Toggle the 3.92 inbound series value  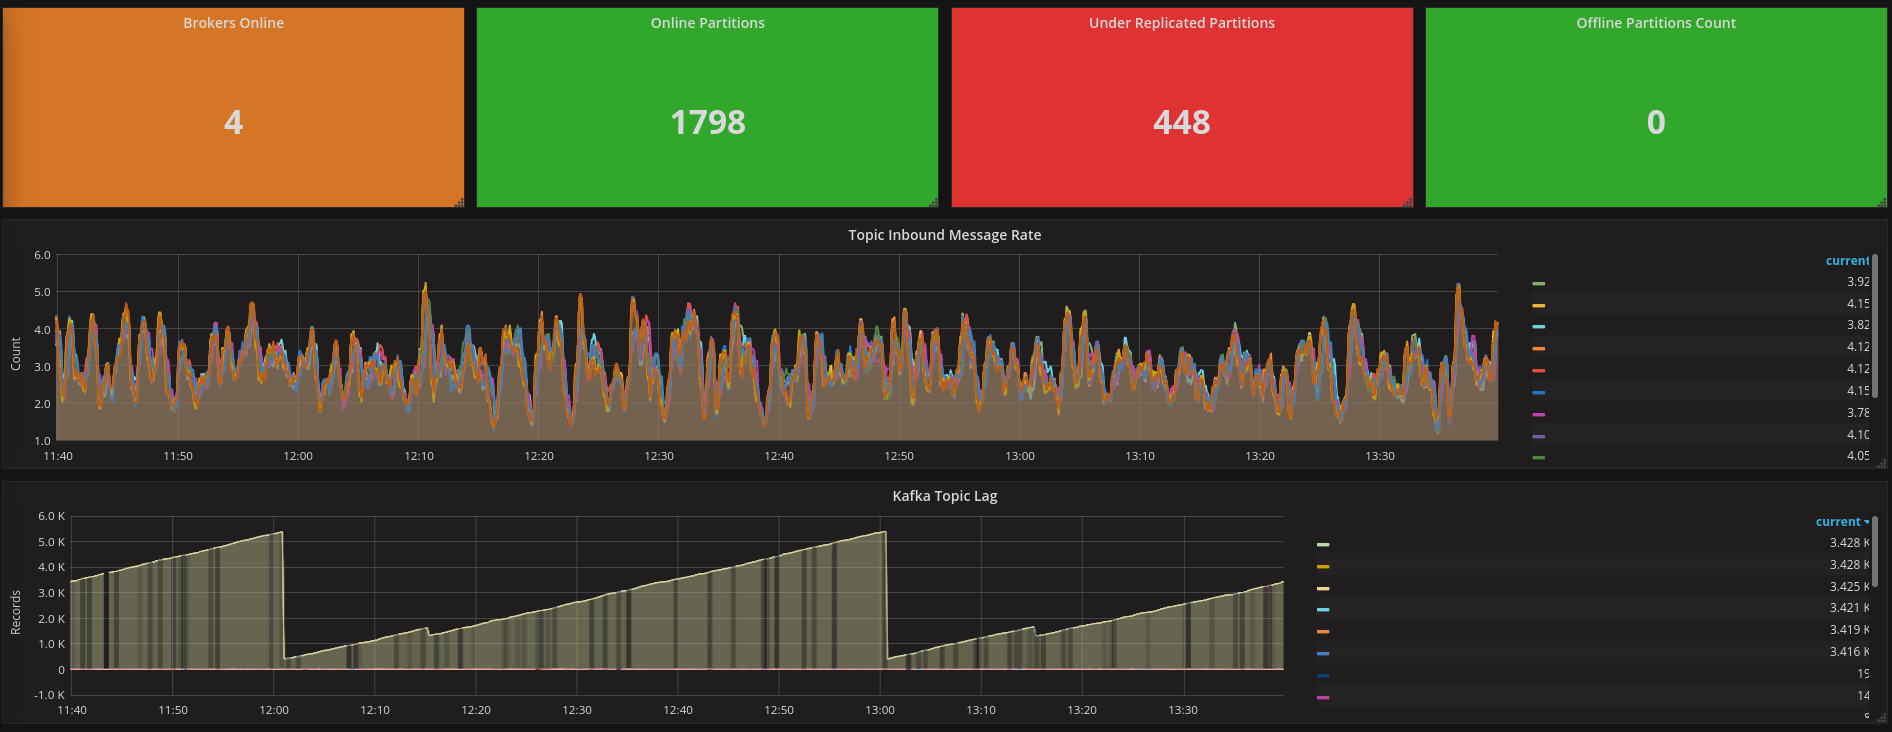pos(1858,282)
